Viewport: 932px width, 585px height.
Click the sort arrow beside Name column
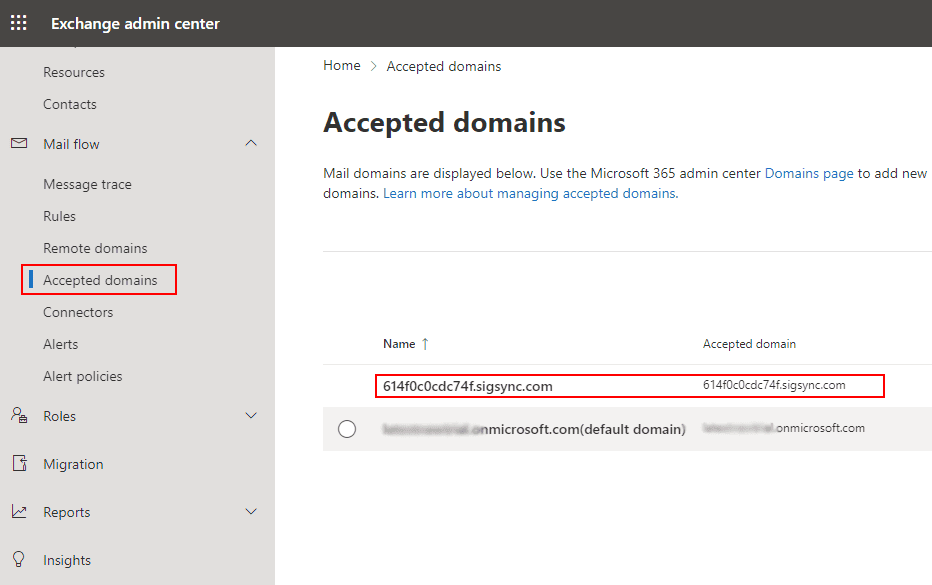425,344
